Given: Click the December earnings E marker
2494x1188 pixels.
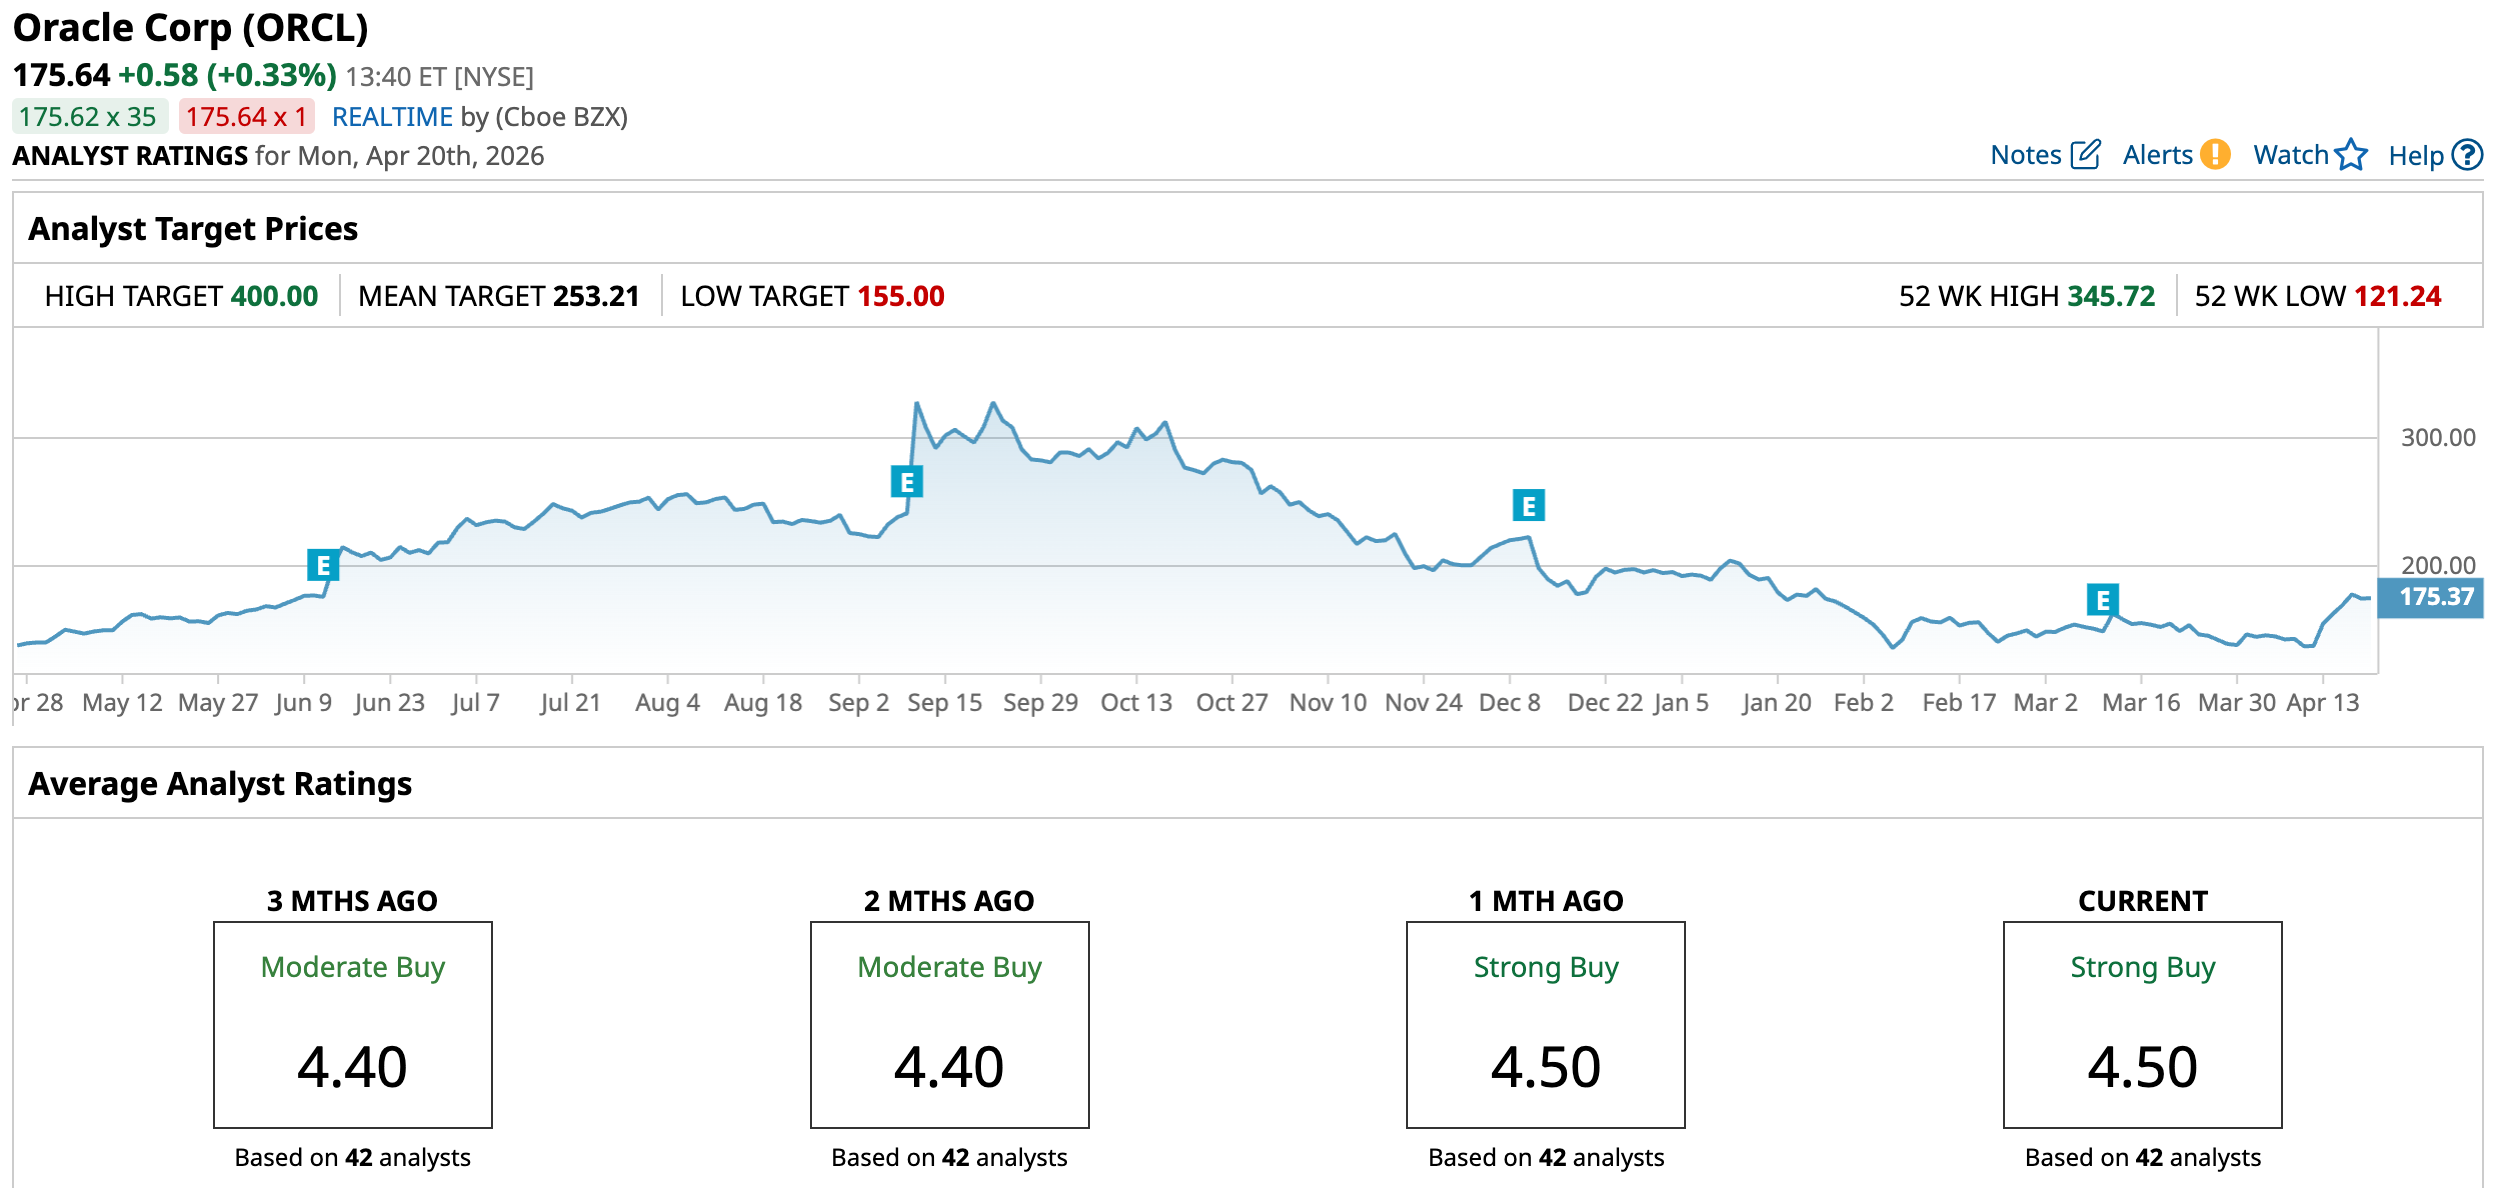Looking at the screenshot, I should tap(1528, 506).
